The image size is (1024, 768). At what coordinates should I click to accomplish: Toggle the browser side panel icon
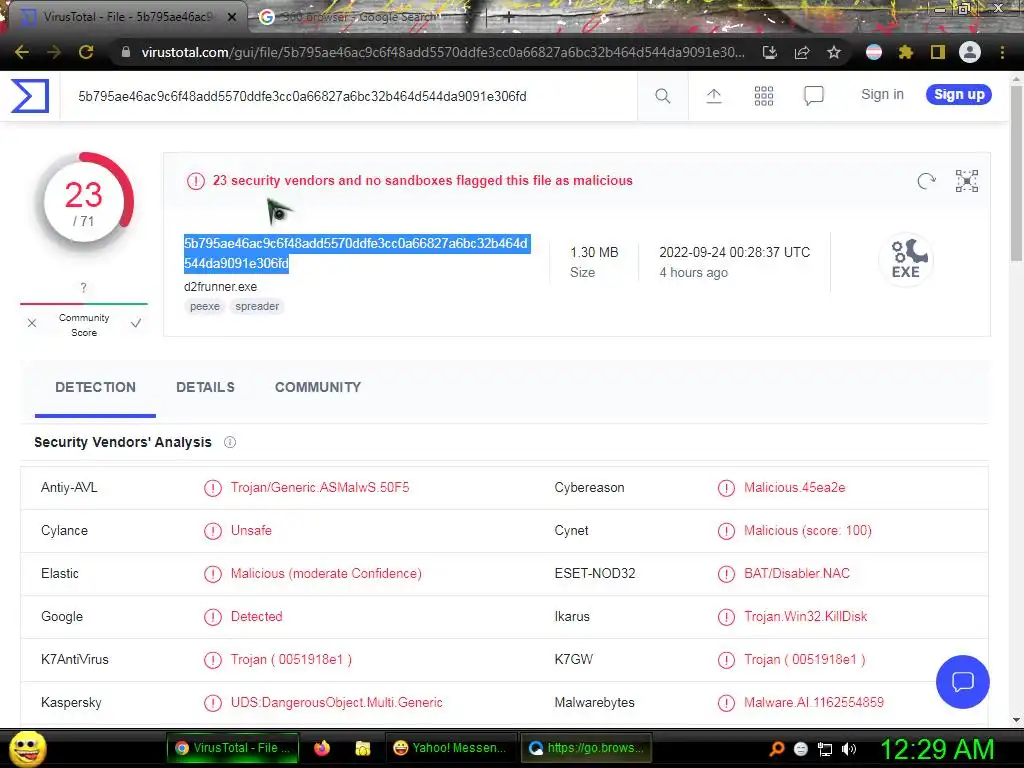(938, 52)
